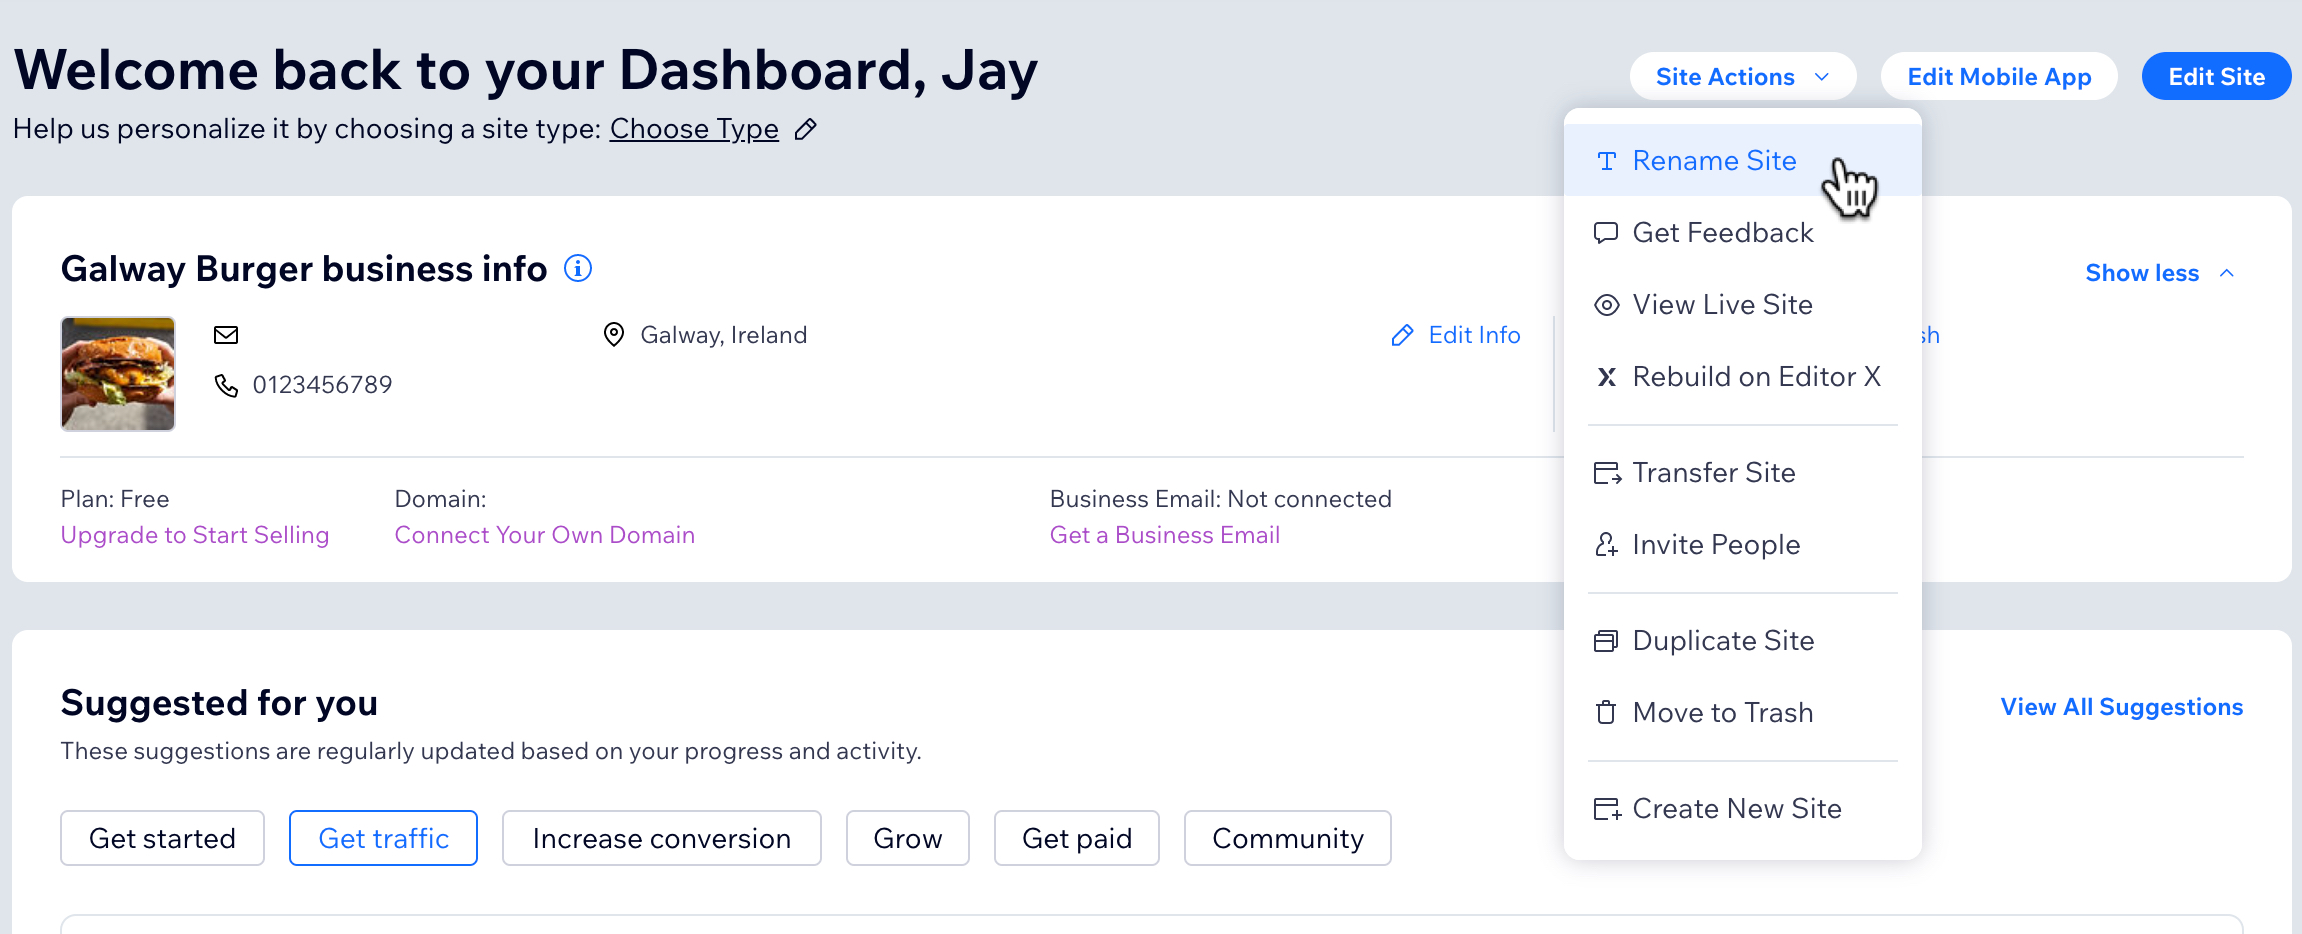Image resolution: width=2302 pixels, height=934 pixels.
Task: Click the info icon next to business info
Action: (x=578, y=269)
